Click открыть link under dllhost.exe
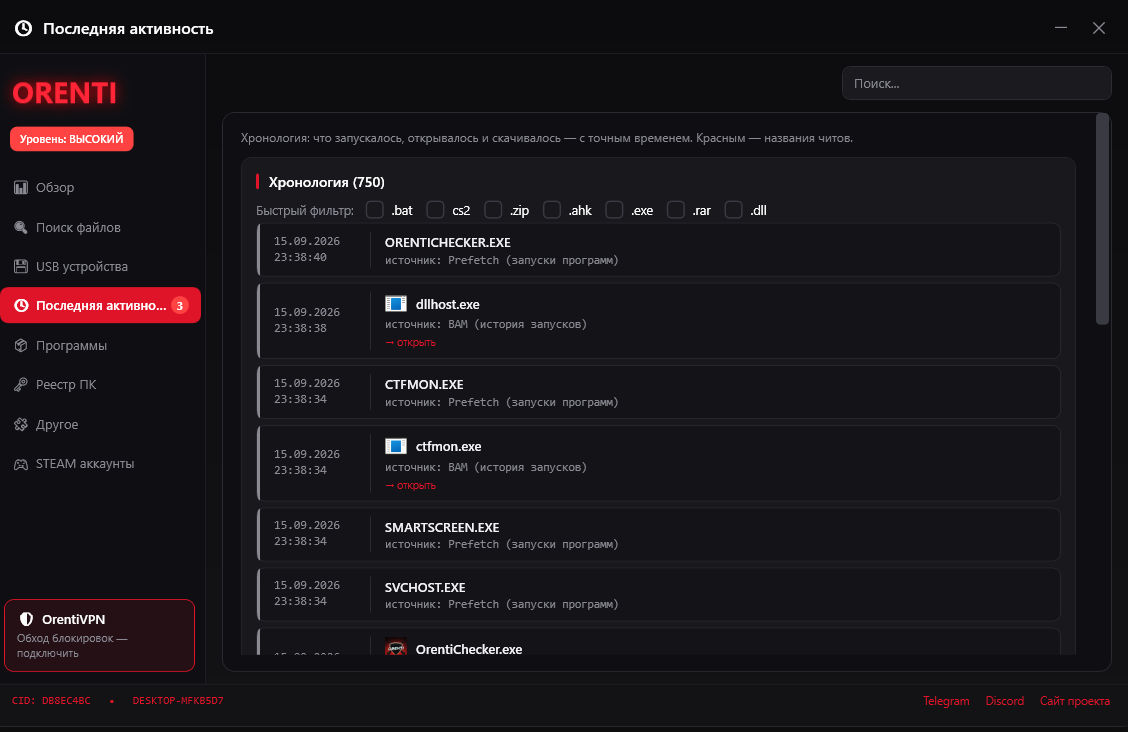1128x732 pixels. click(x=410, y=342)
